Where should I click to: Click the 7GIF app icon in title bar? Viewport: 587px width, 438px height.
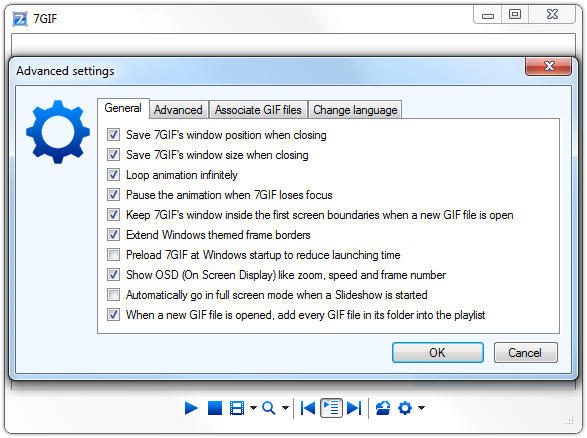click(20, 19)
